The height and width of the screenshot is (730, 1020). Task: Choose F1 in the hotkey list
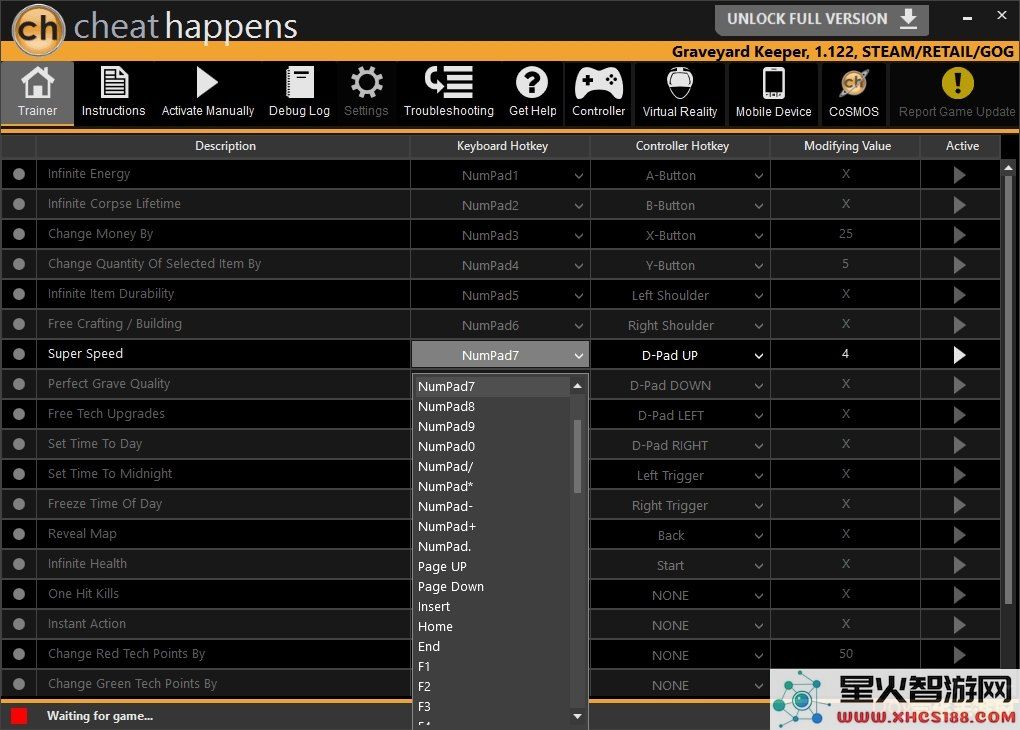point(492,666)
